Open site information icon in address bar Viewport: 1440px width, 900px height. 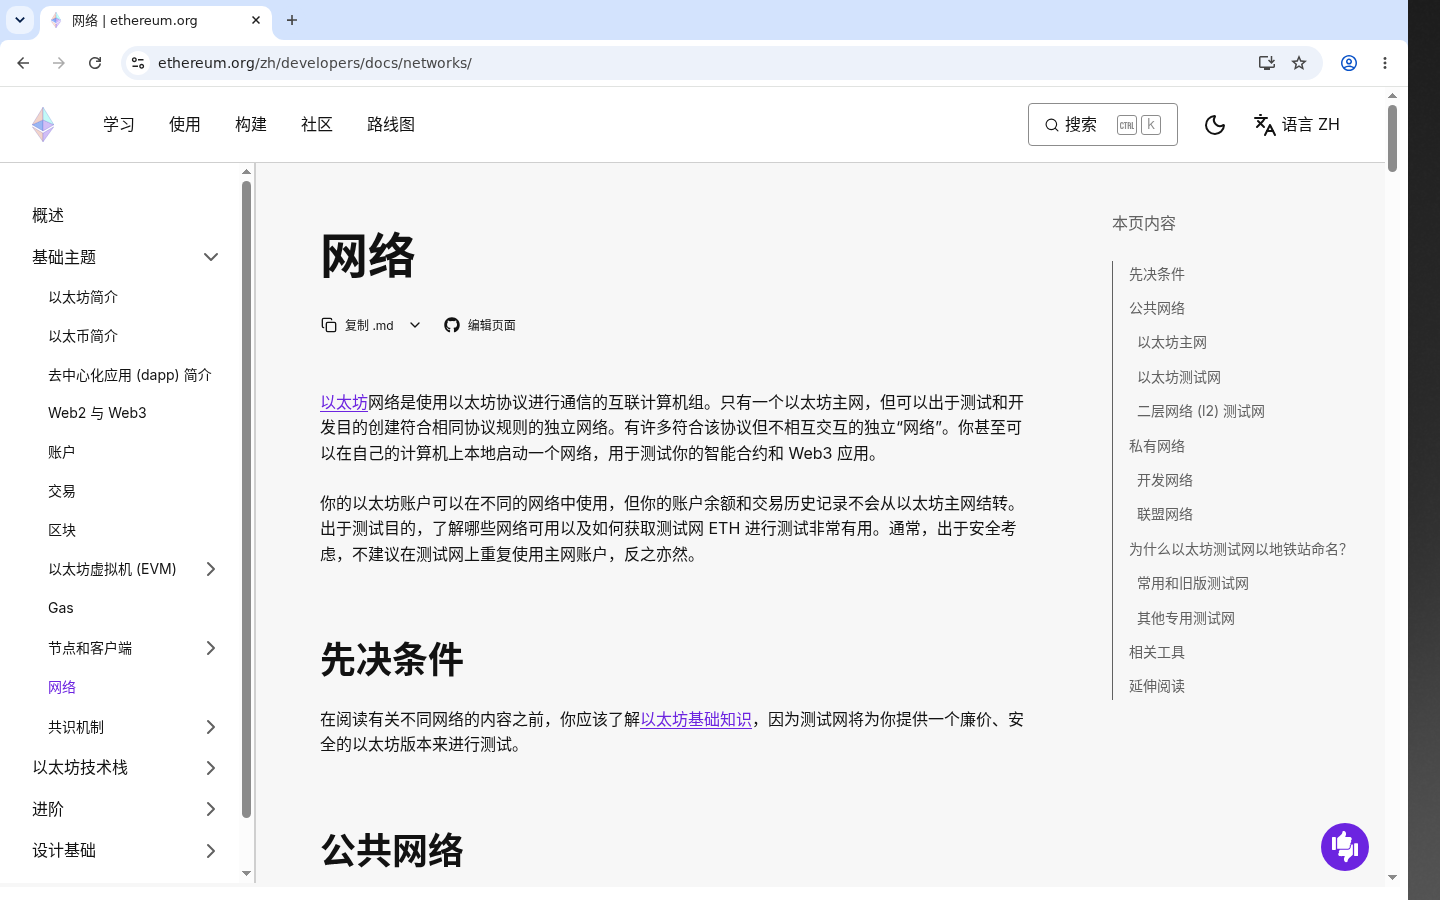click(x=138, y=63)
